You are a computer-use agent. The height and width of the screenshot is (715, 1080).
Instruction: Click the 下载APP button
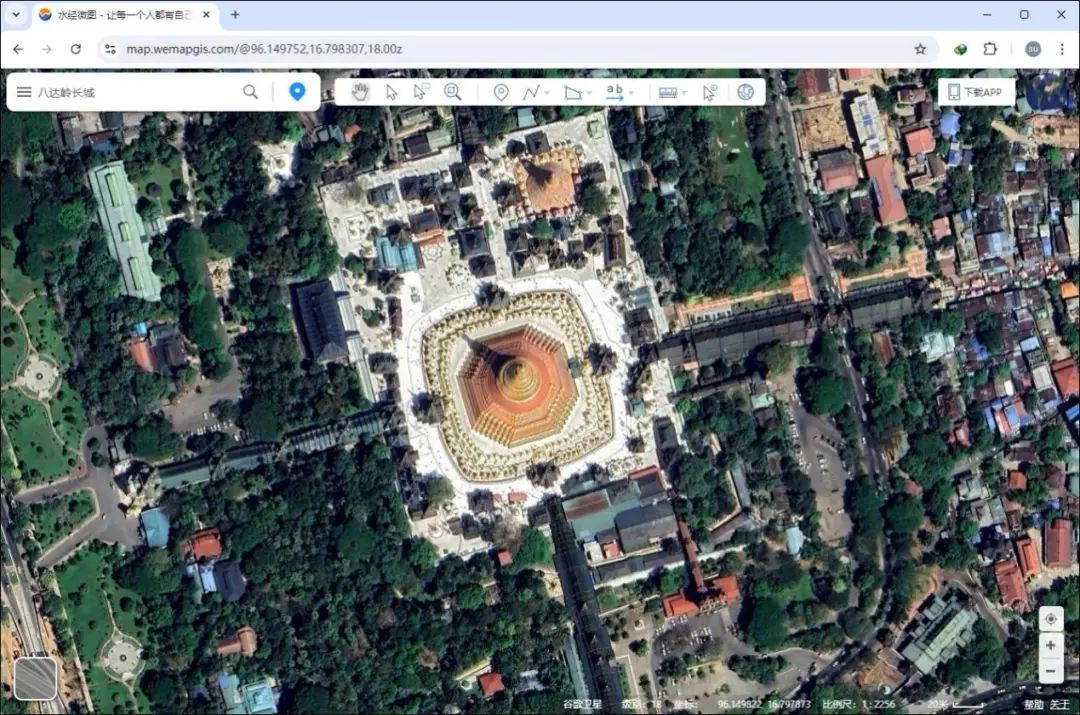(975, 92)
